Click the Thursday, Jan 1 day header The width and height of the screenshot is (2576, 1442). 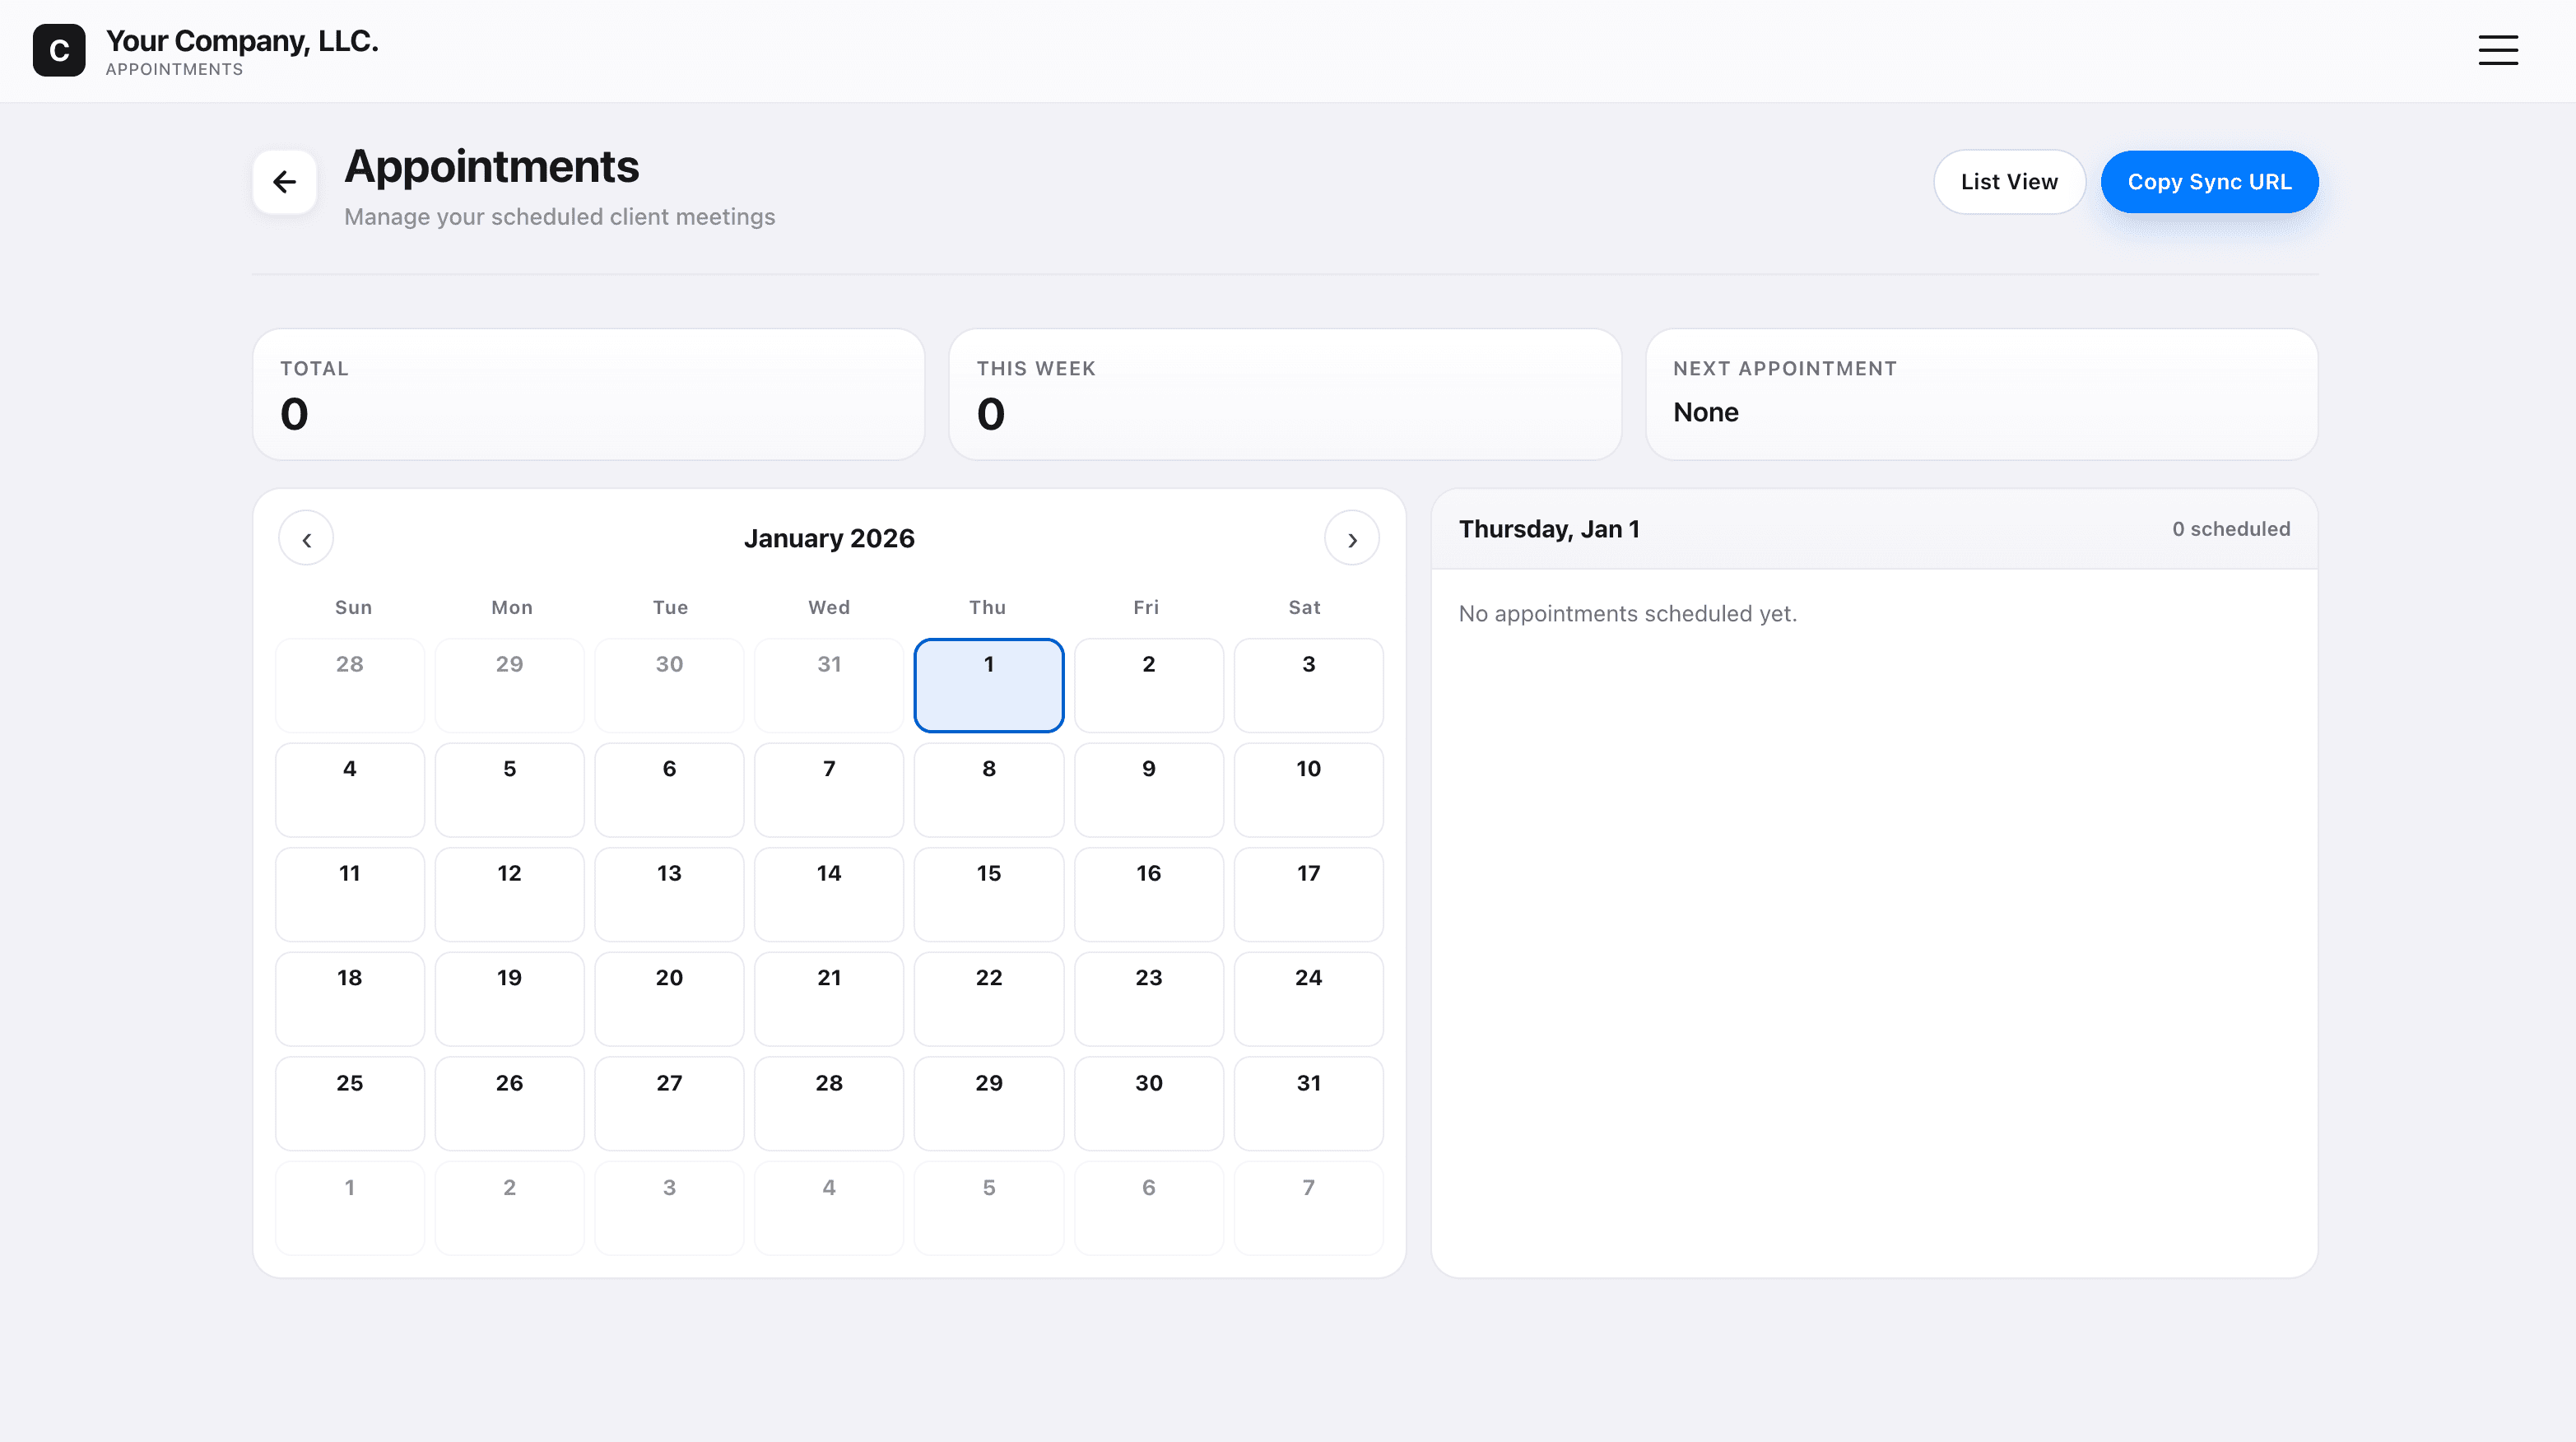click(1549, 529)
